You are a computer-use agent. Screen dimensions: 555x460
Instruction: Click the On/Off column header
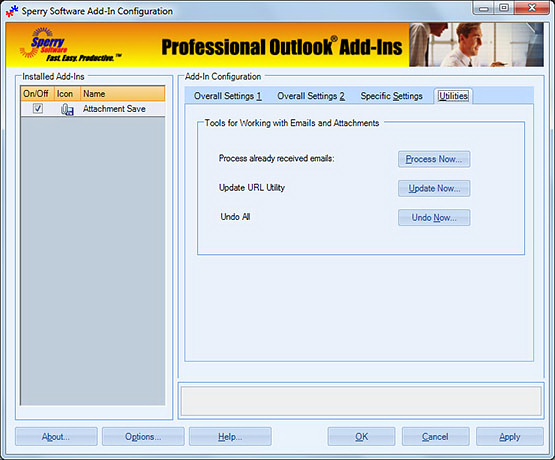click(x=37, y=94)
